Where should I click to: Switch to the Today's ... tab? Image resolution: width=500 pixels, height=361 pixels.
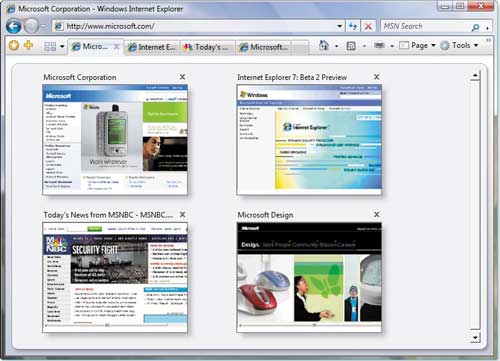click(x=208, y=47)
